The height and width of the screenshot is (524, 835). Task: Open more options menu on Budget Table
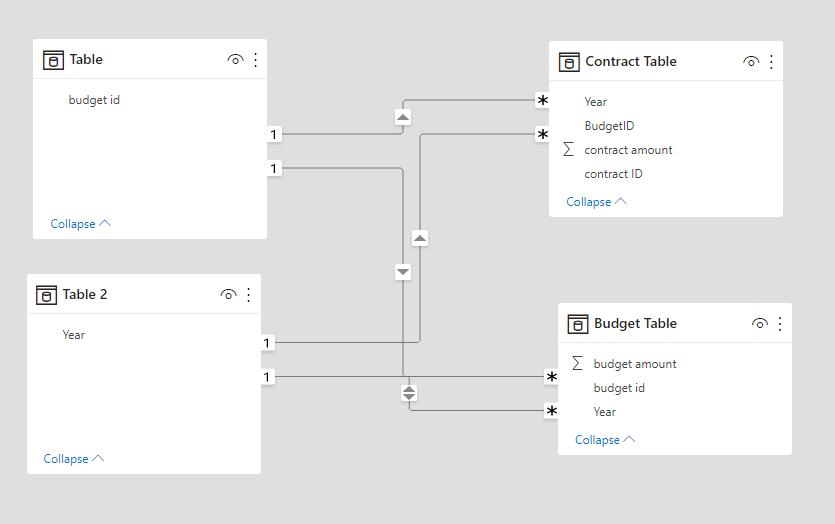[780, 323]
